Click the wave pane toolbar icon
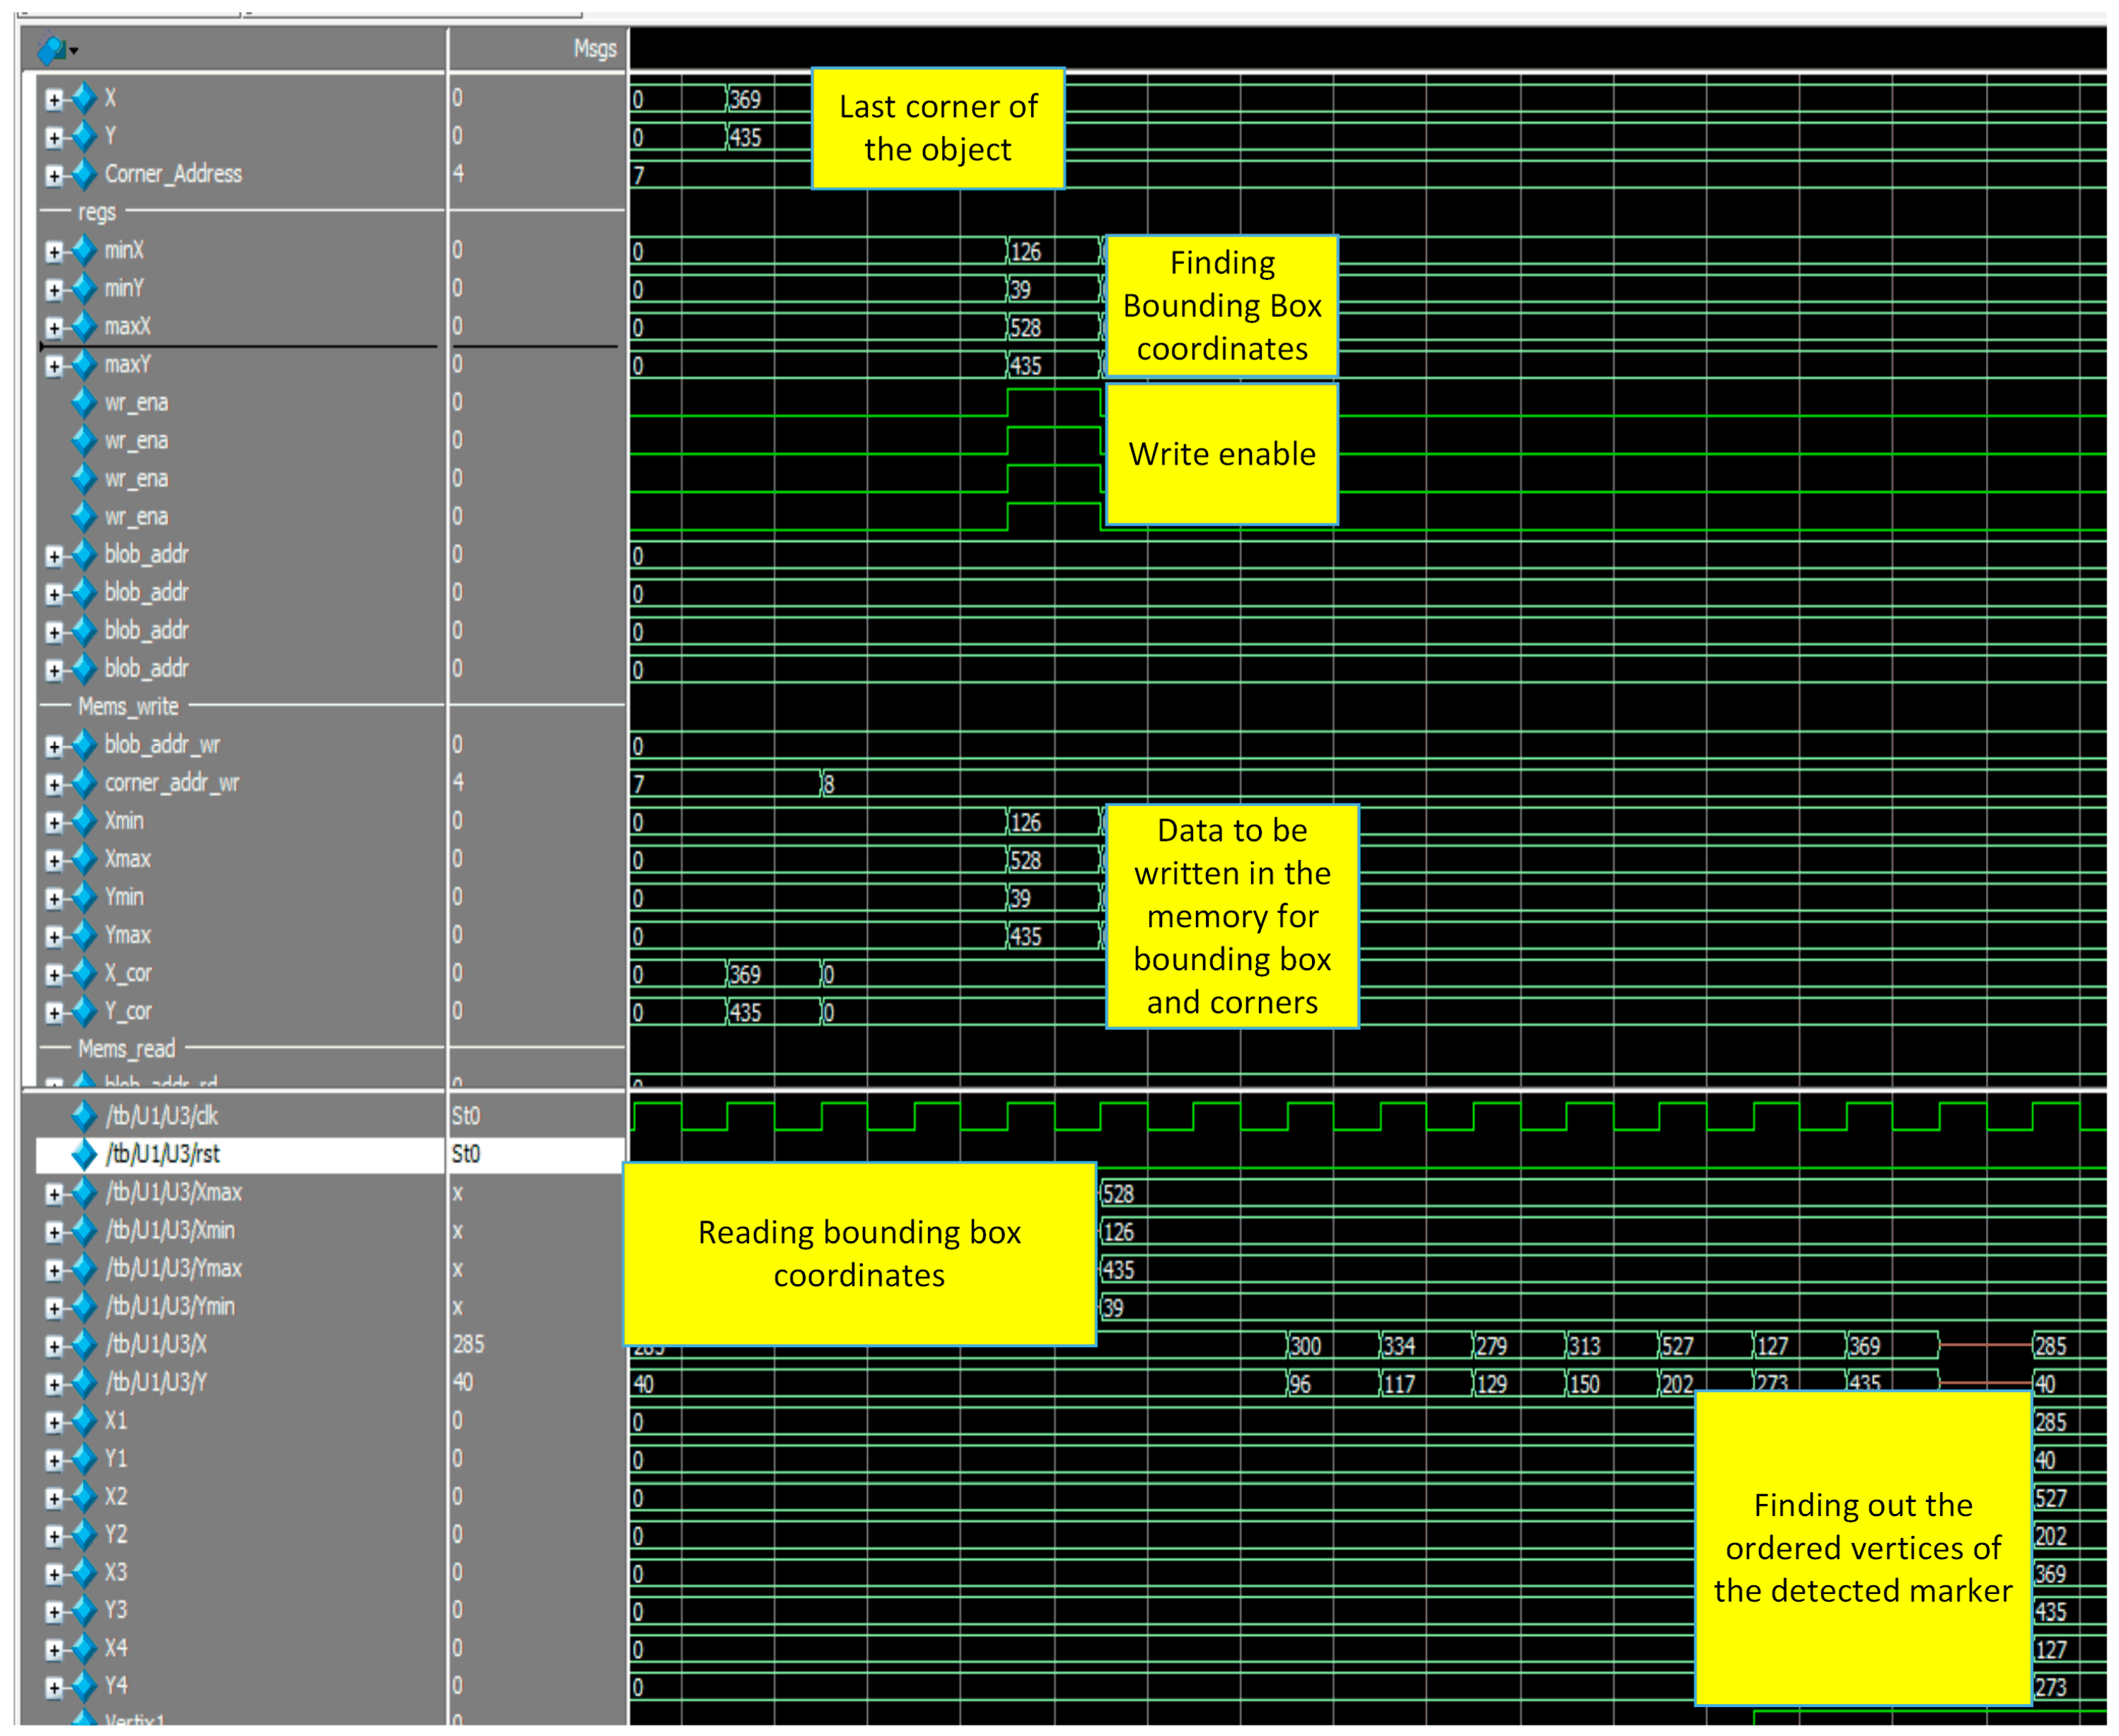Viewport: 2119px width, 1736px height. coord(50,48)
